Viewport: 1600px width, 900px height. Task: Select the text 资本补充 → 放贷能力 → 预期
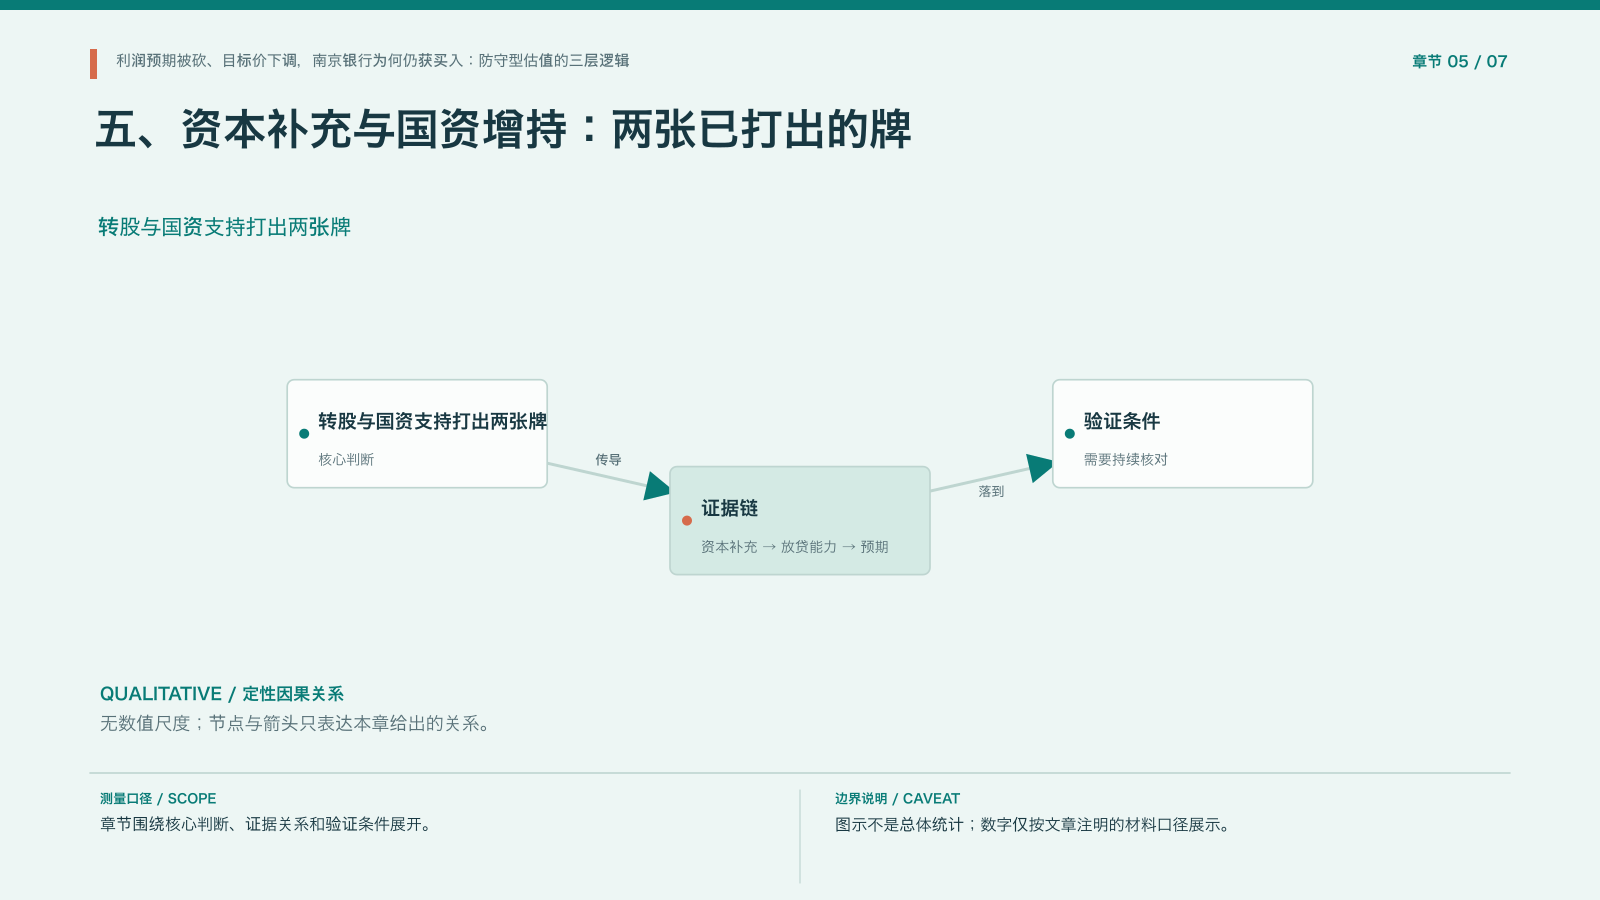point(794,547)
